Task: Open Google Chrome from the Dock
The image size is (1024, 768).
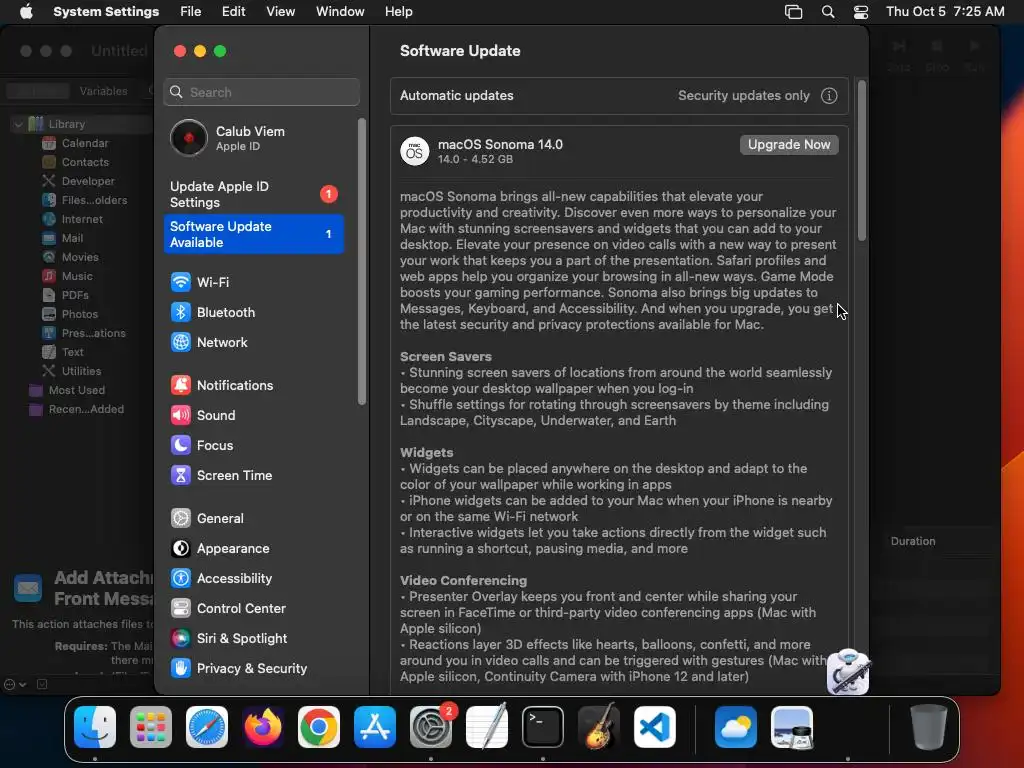Action: [319, 727]
